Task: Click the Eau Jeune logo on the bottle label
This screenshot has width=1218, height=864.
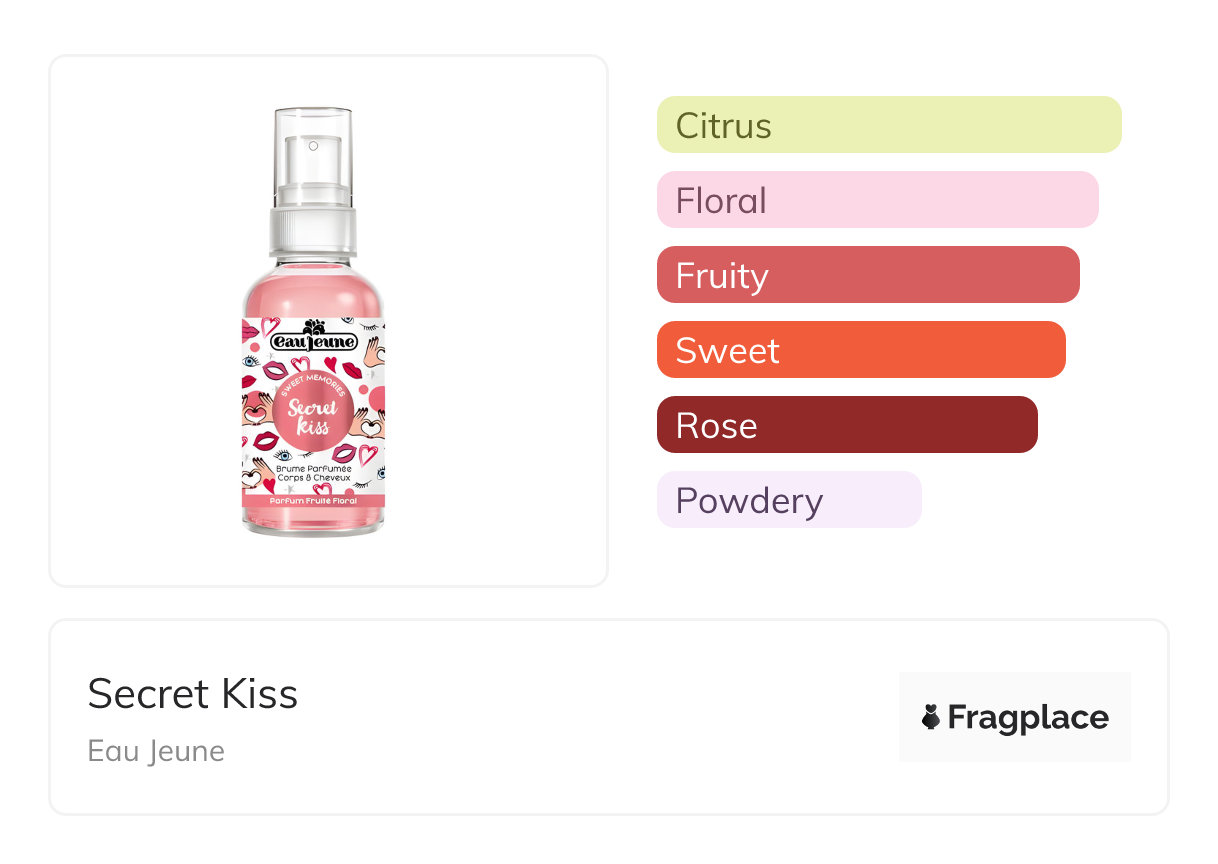Action: [313, 340]
